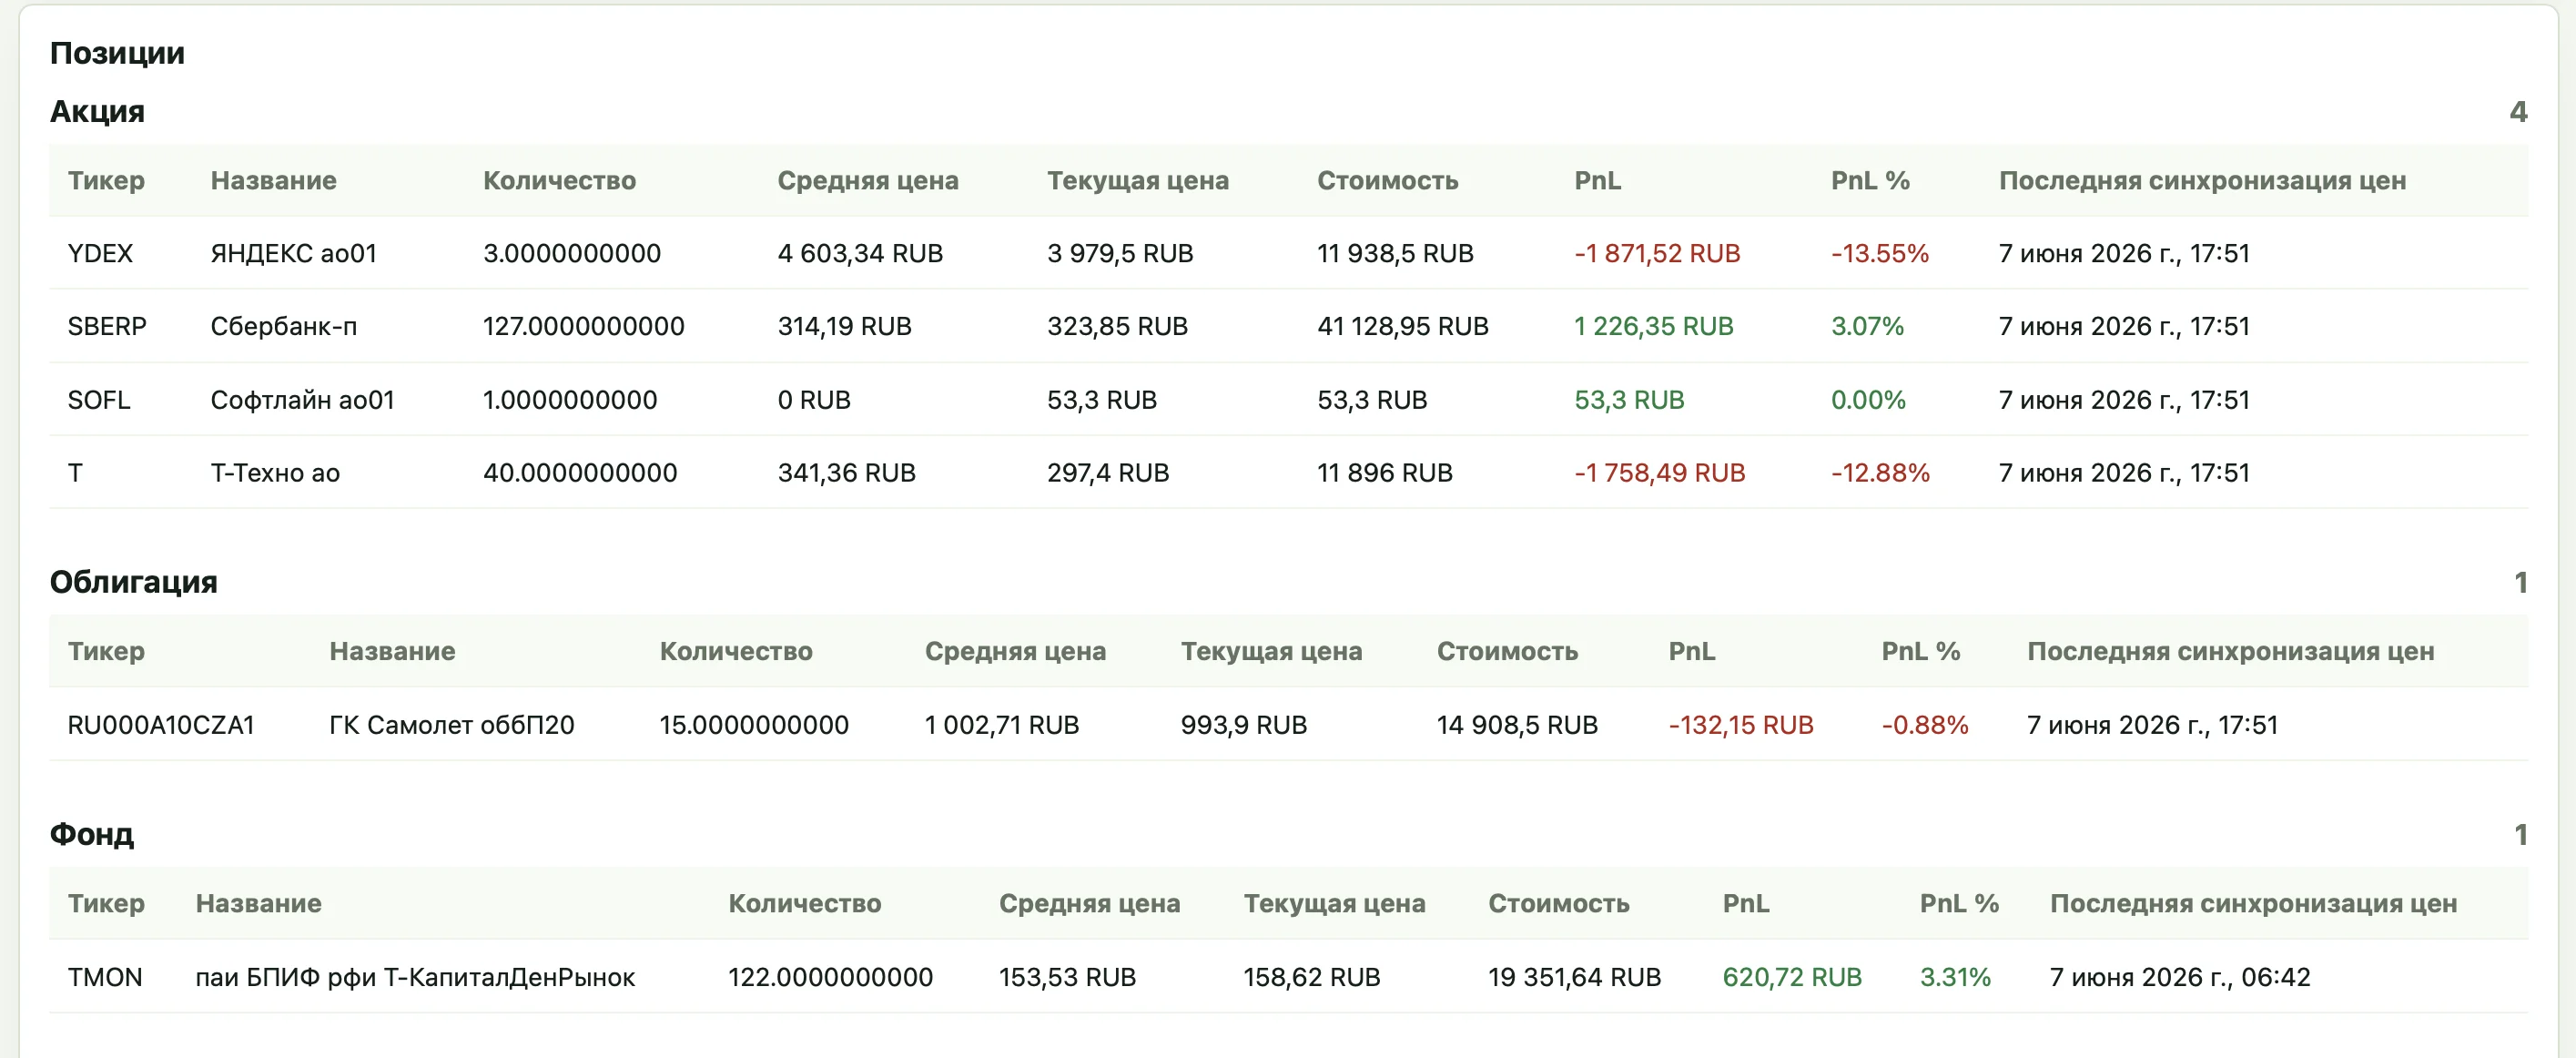Click the Акция section heading
Screen dimensions: 2576x1058
click(97, 111)
